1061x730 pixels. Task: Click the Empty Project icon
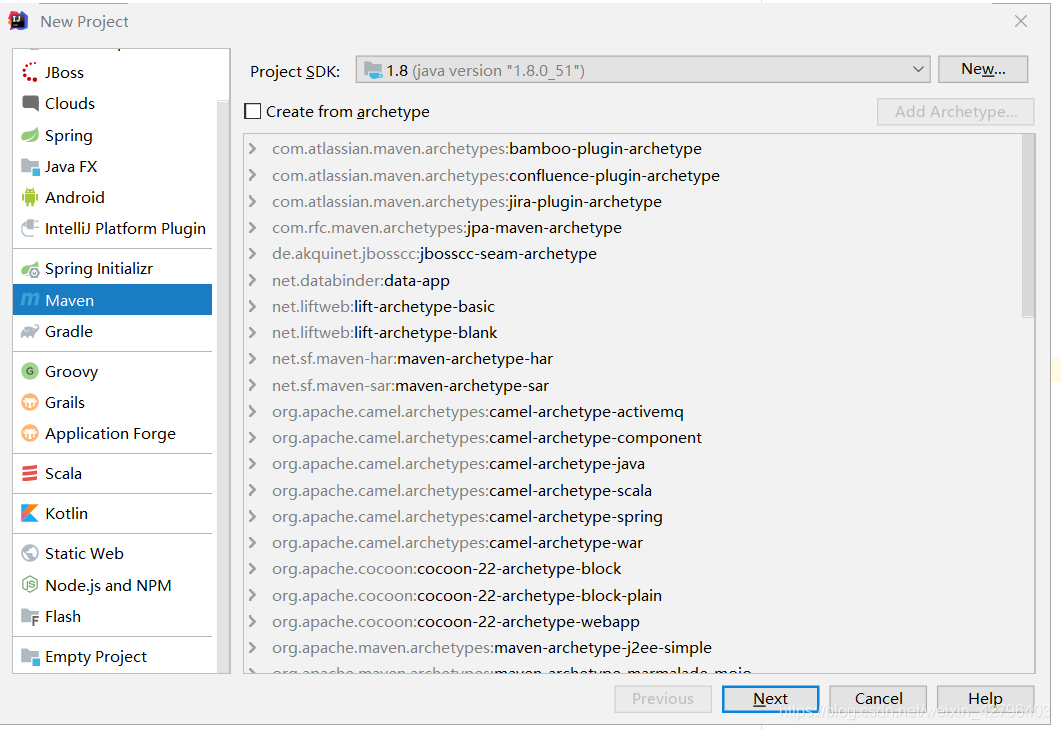(x=30, y=656)
